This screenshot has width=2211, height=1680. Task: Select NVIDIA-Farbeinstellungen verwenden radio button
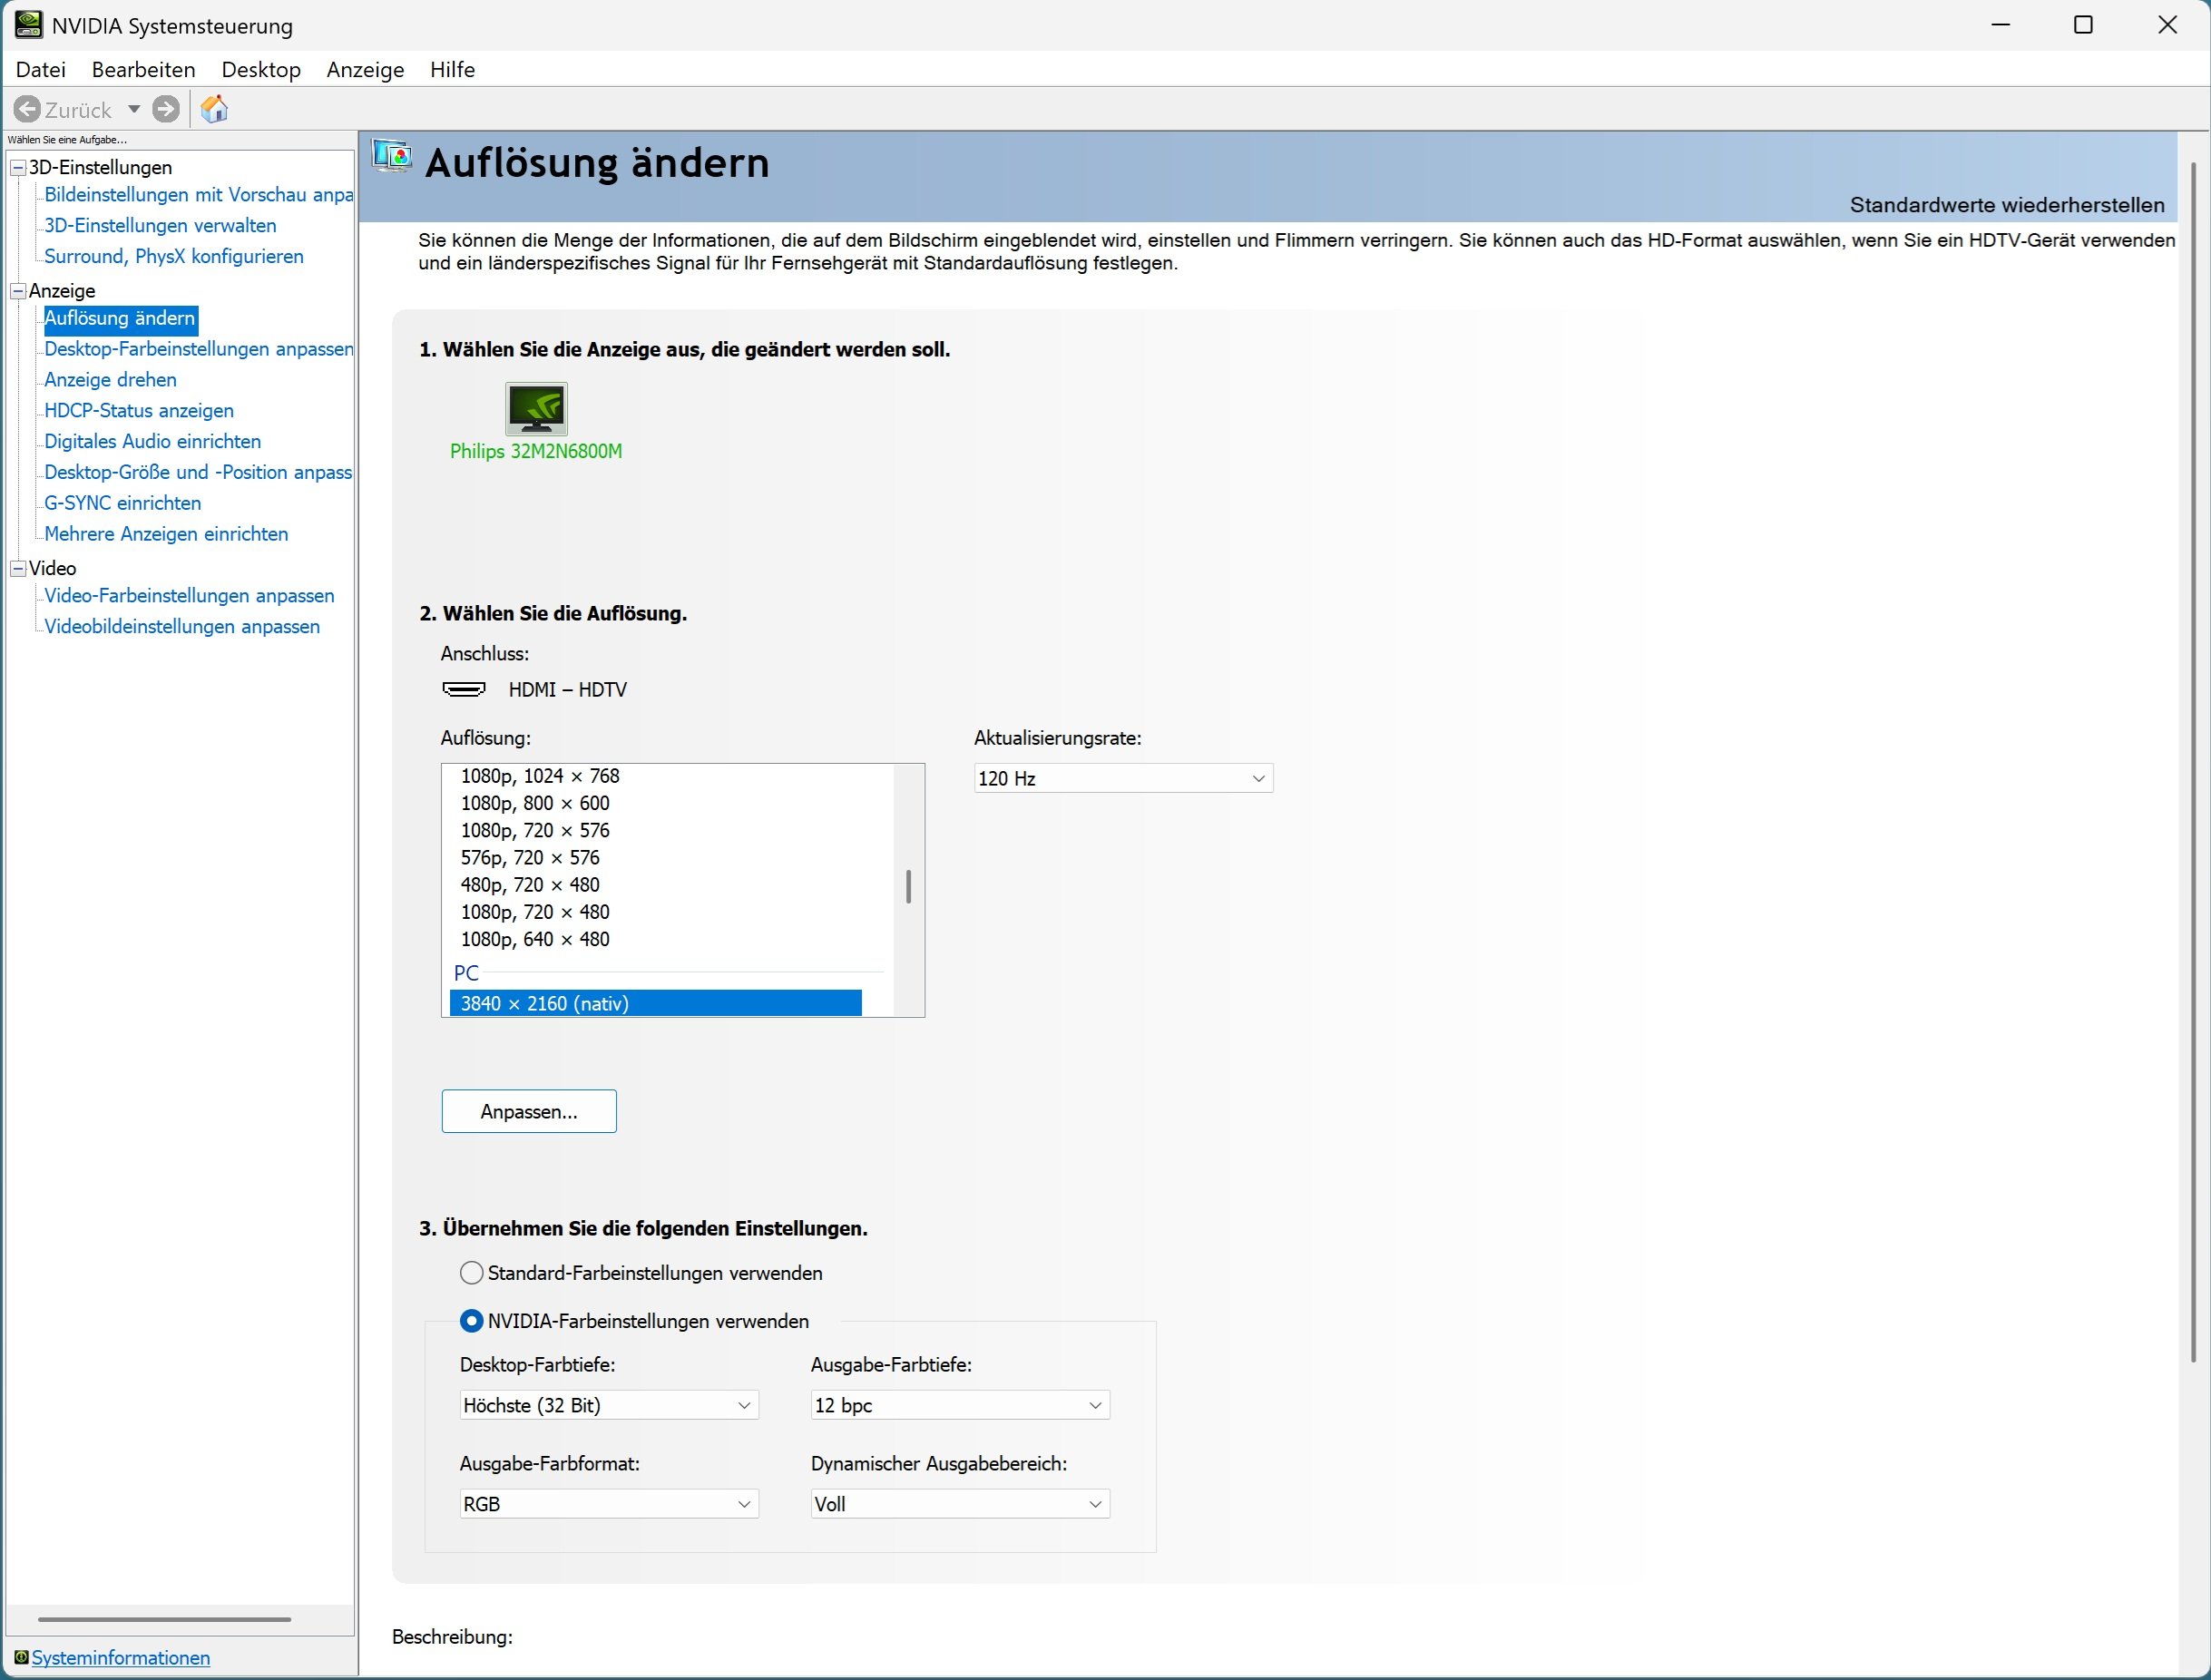coord(471,1321)
